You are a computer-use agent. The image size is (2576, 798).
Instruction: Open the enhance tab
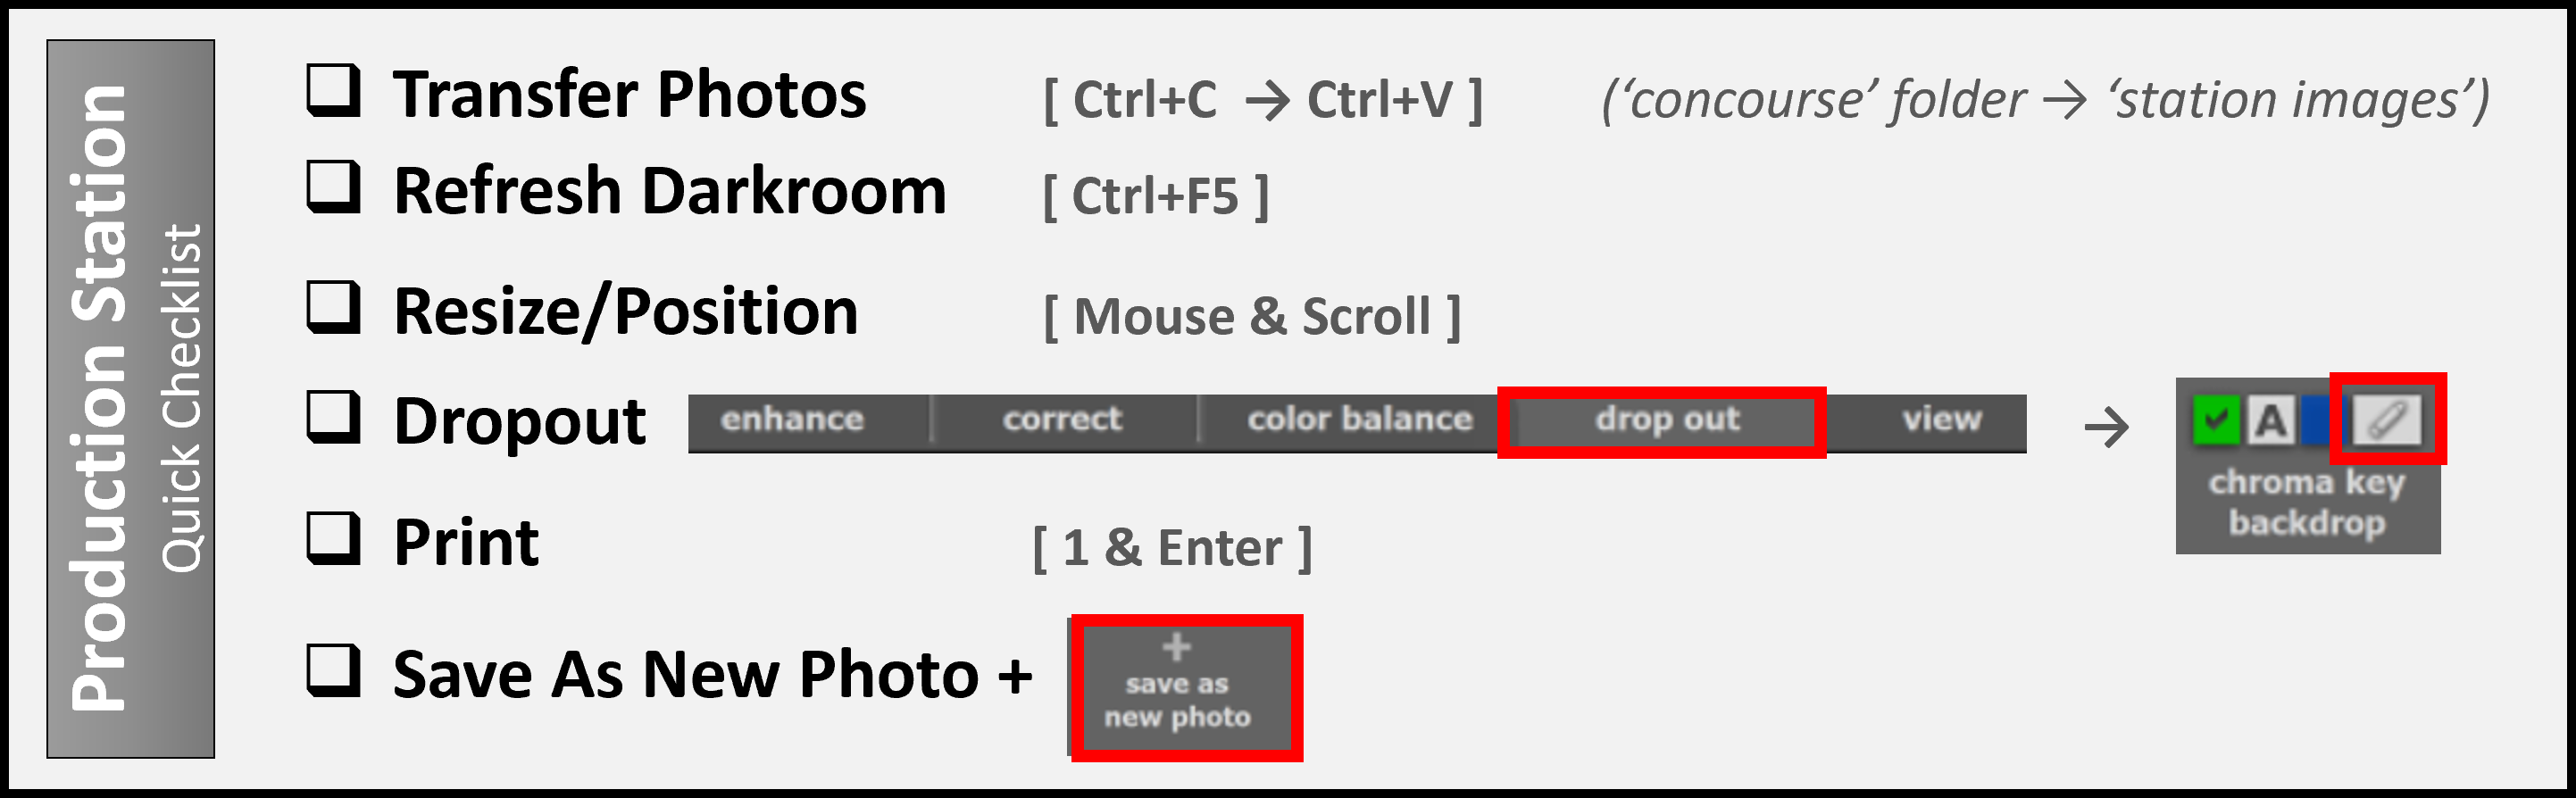point(791,420)
